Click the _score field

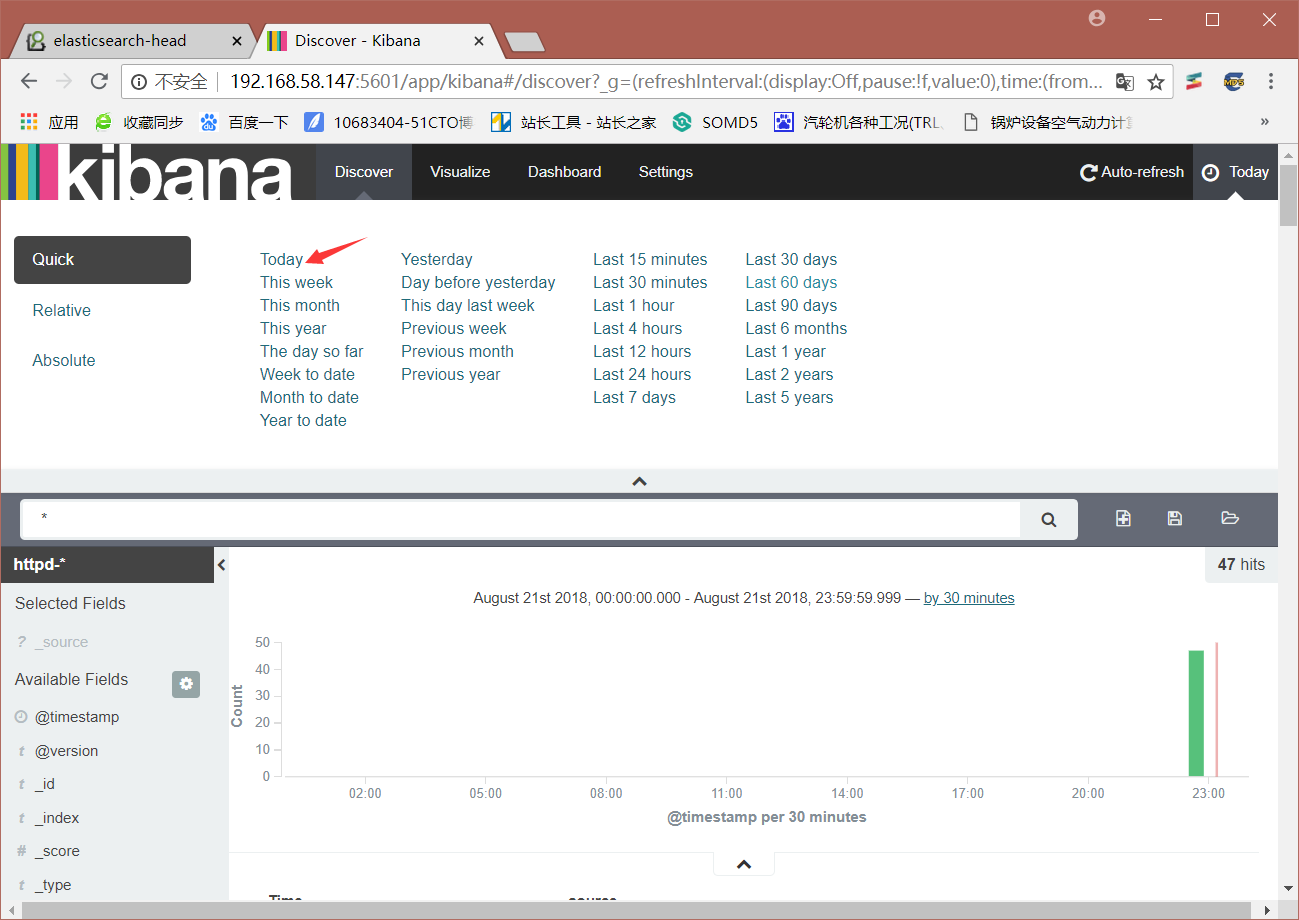click(x=57, y=852)
